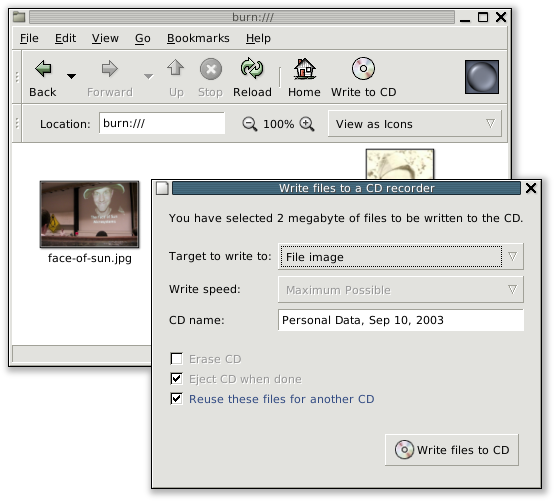Click the location bar drag handle

click(17, 124)
